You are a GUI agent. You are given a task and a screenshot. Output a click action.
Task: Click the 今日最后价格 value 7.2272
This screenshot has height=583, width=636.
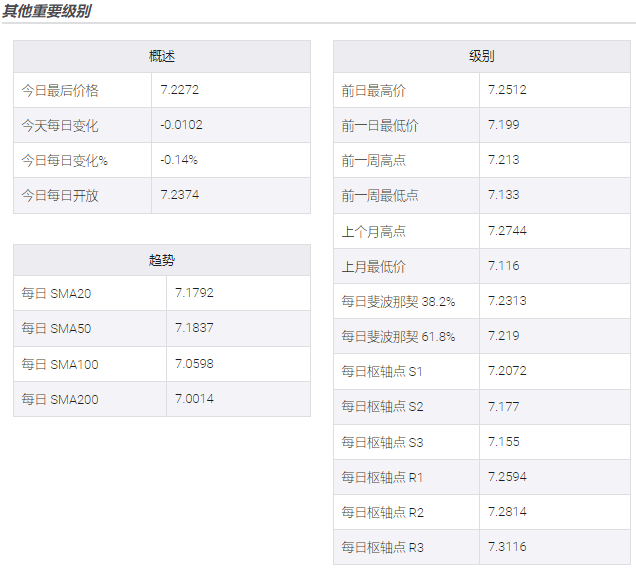coord(180,90)
